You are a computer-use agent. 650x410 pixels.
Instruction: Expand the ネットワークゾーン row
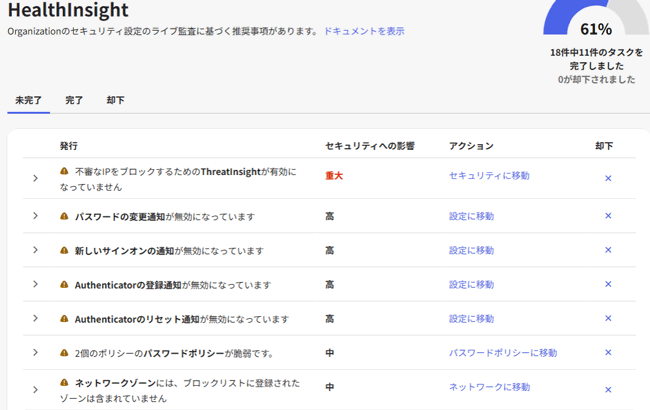click(x=35, y=390)
